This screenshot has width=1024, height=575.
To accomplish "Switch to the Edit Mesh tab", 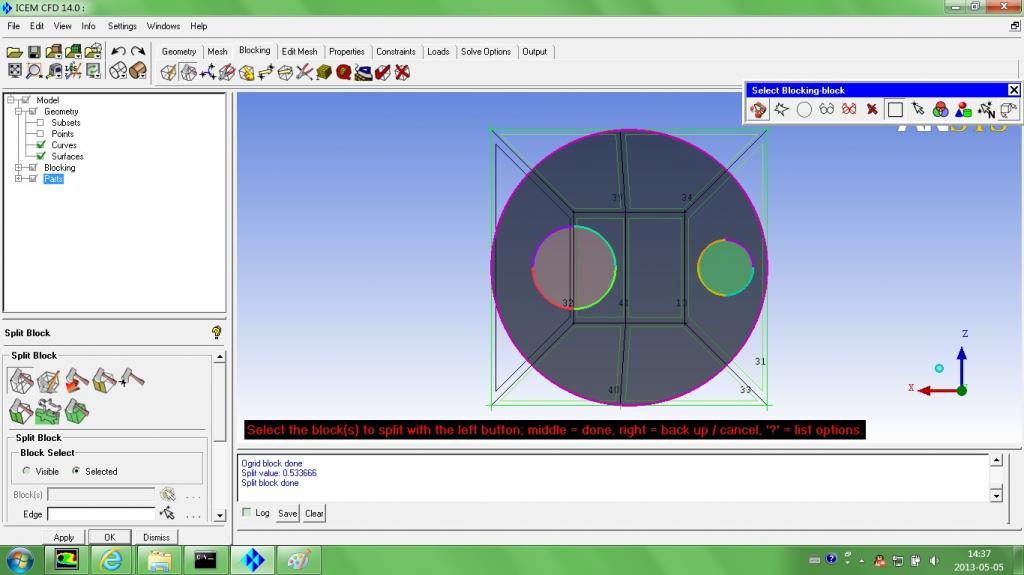I will pos(299,52).
